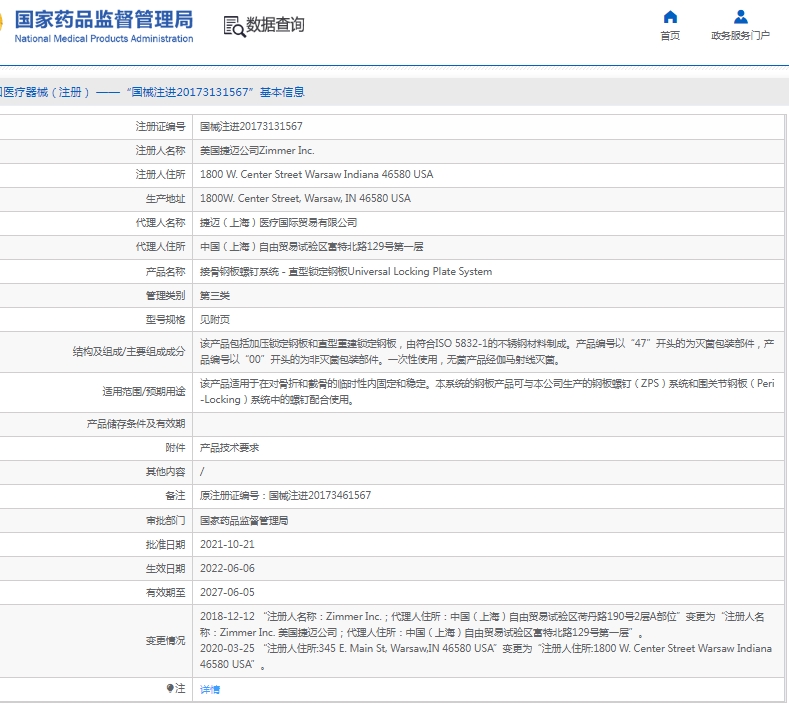Click the 首页 text link

[670, 35]
